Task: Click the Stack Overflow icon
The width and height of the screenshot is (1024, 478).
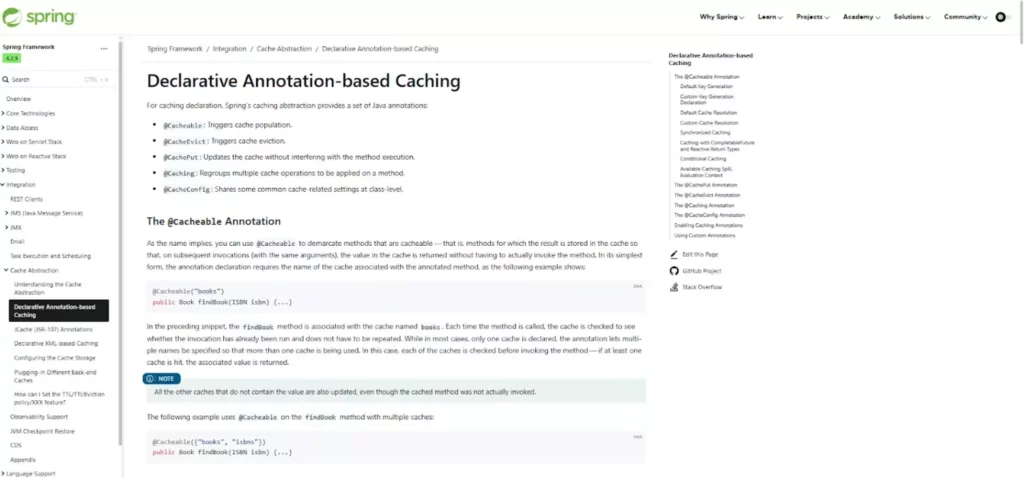Action: [674, 287]
